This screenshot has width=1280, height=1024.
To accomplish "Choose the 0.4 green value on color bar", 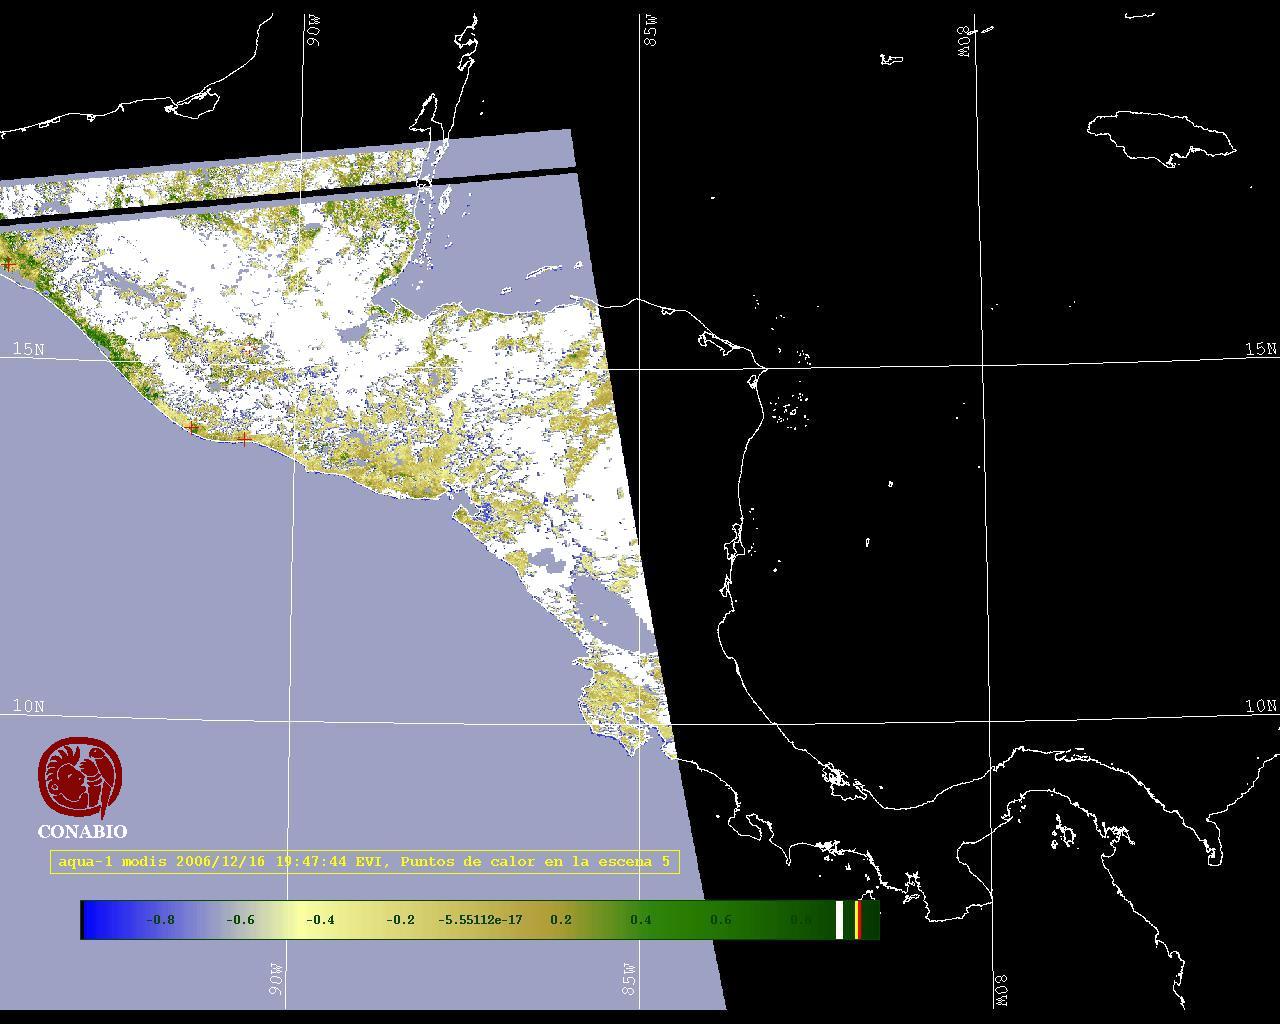I will point(641,920).
